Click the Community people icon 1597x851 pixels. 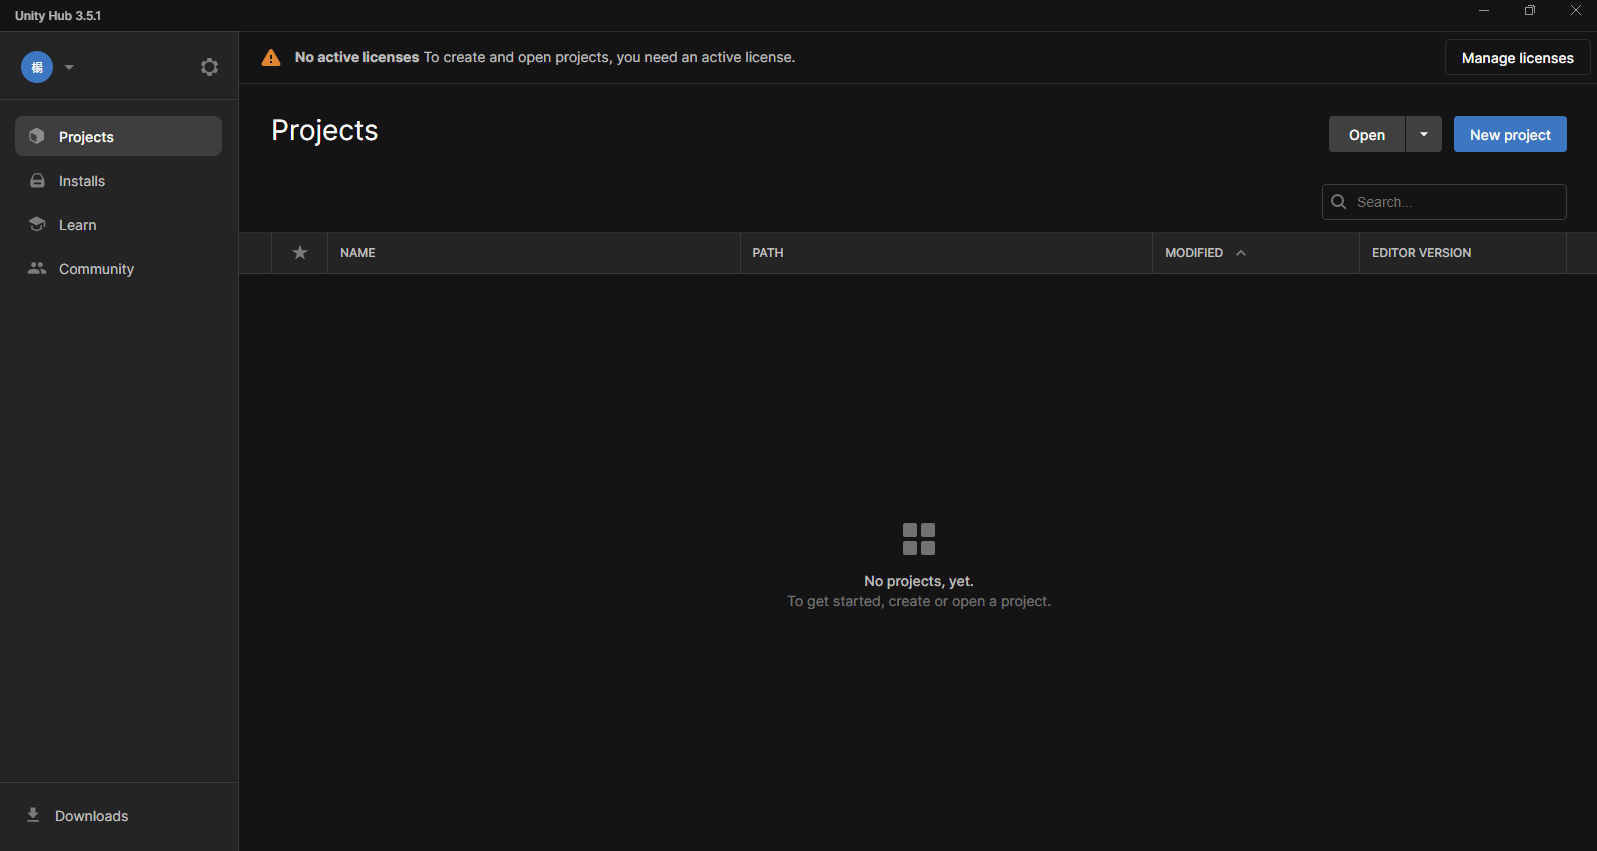click(37, 268)
